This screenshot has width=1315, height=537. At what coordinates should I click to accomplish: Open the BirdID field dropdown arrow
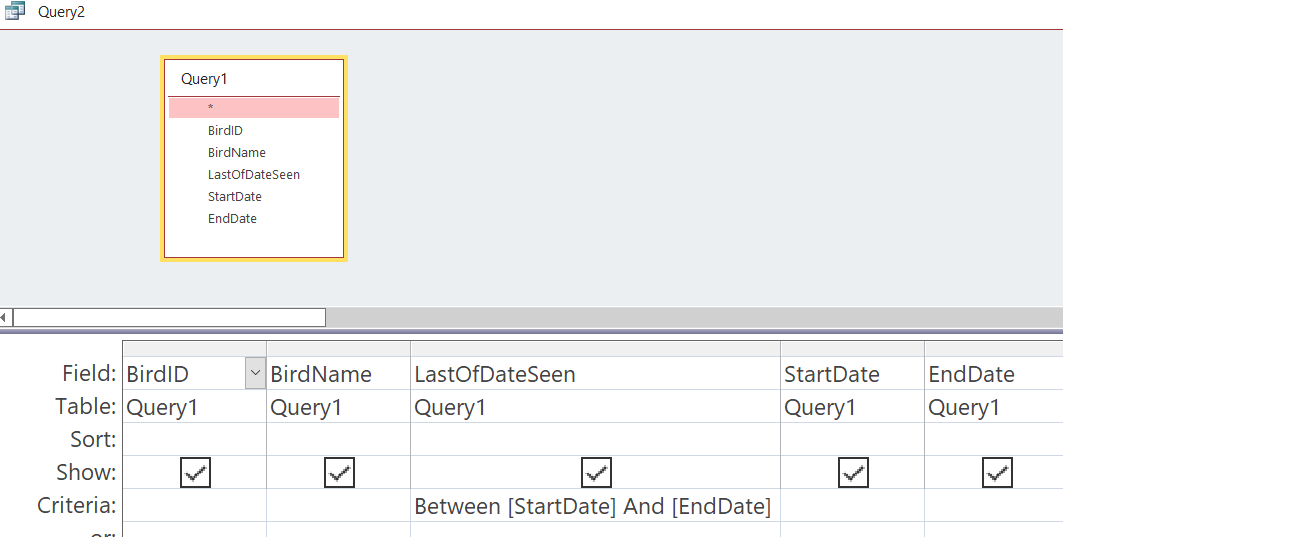click(255, 373)
